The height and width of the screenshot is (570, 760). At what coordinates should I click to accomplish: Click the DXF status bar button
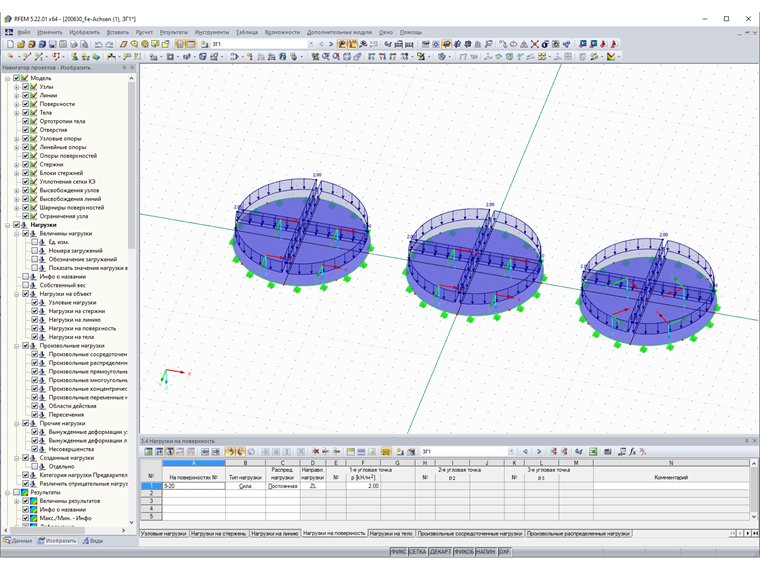click(x=504, y=552)
